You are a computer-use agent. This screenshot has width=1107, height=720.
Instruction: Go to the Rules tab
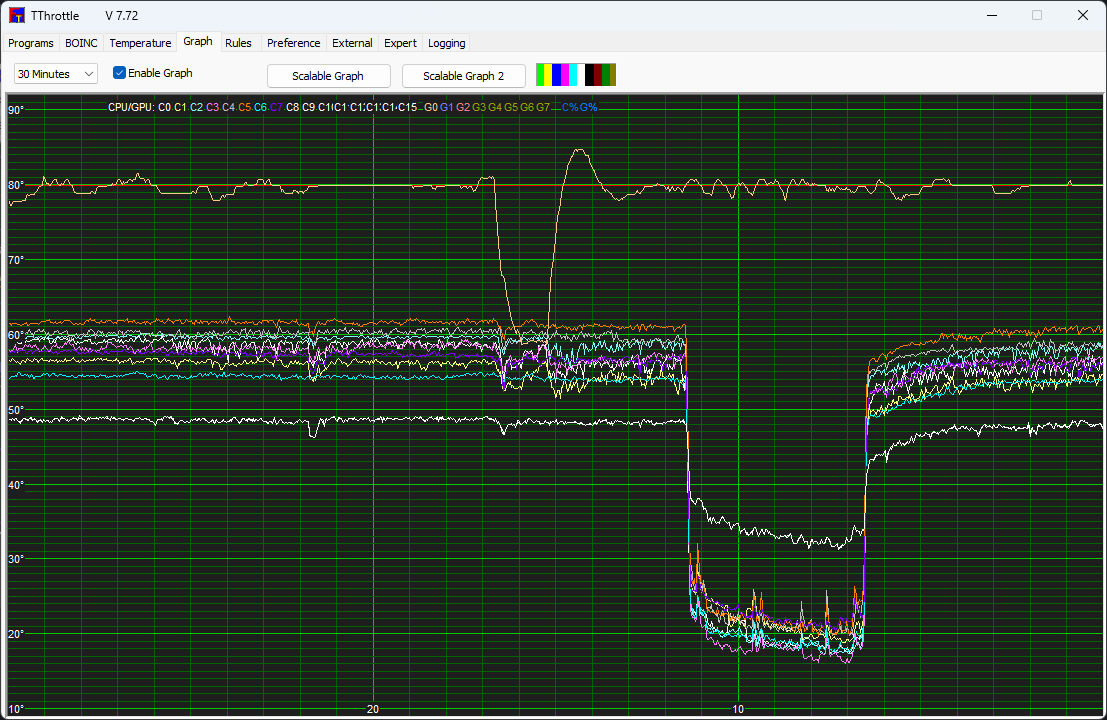point(239,43)
